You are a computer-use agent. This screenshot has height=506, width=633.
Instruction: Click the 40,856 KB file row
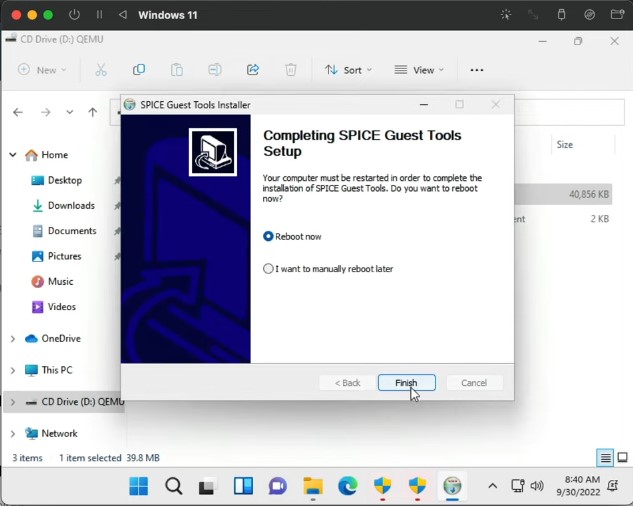564,194
